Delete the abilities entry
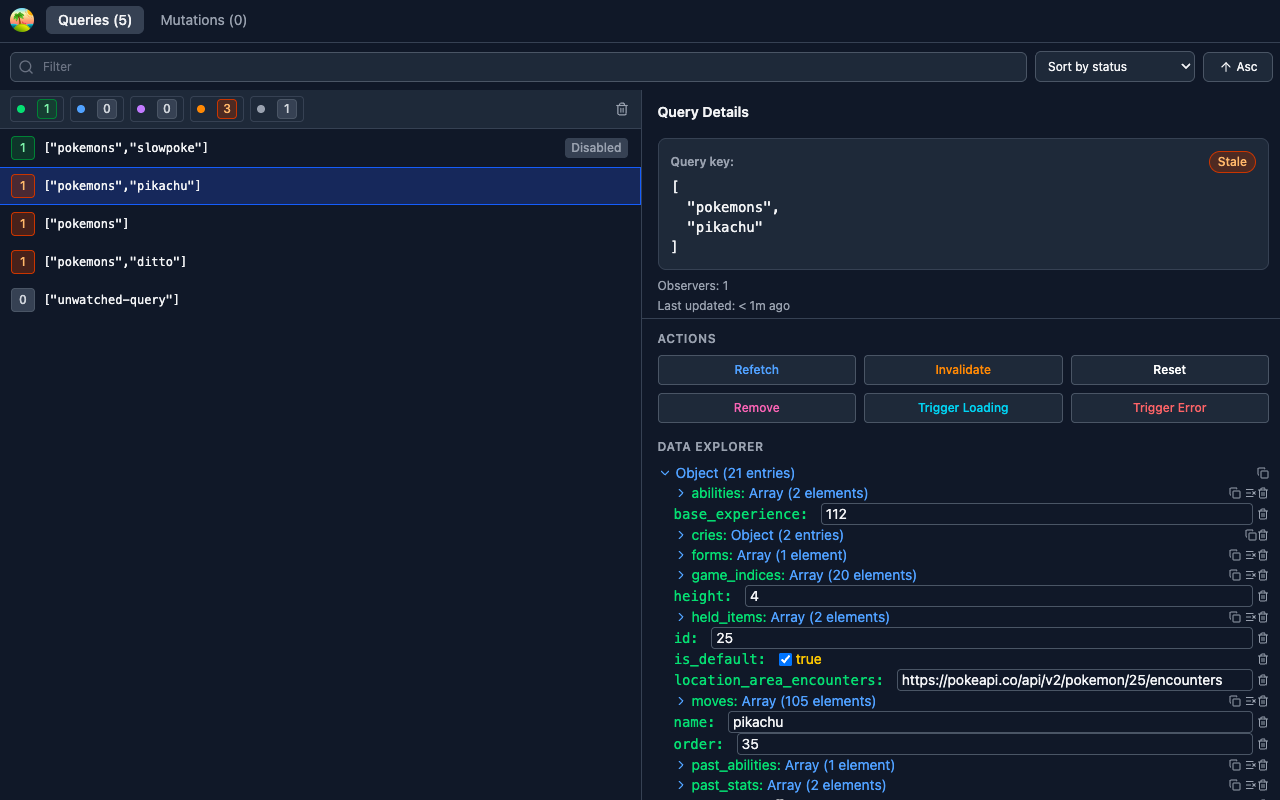1280x800 pixels. click(x=1263, y=493)
